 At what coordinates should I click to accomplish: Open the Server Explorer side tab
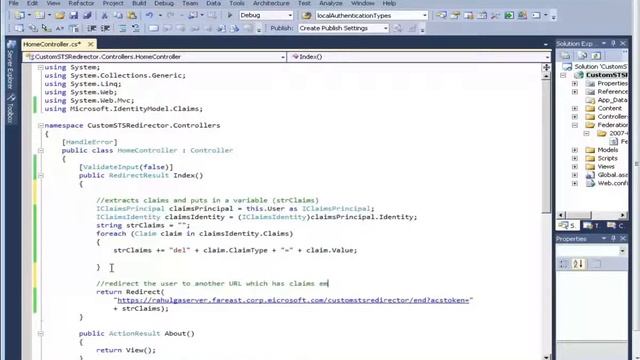tap(11, 64)
